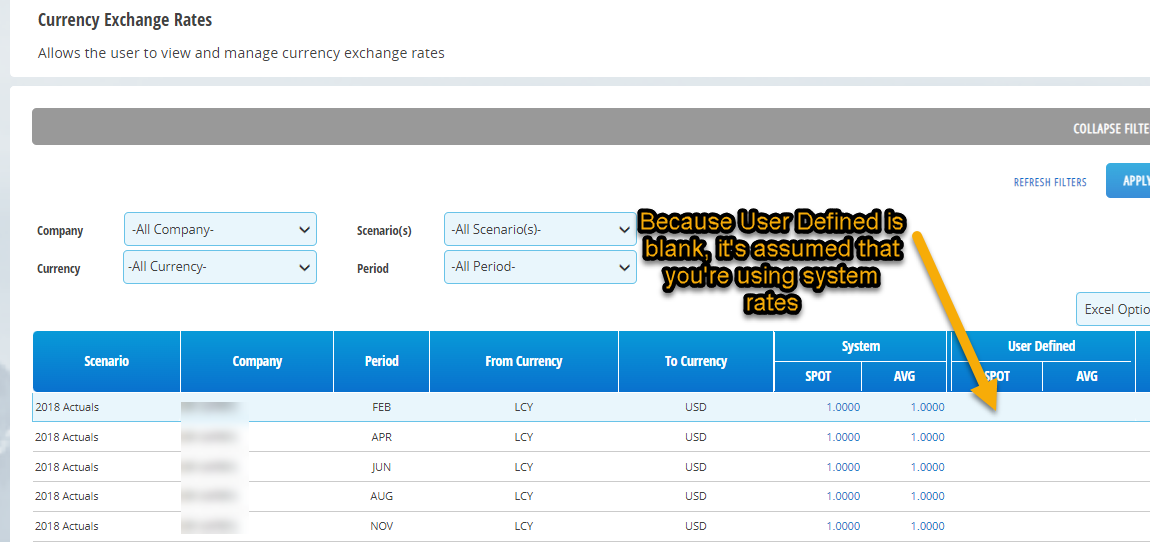Image resolution: width=1150 pixels, height=542 pixels.
Task: Sort by the From Currency column header
Action: point(524,361)
